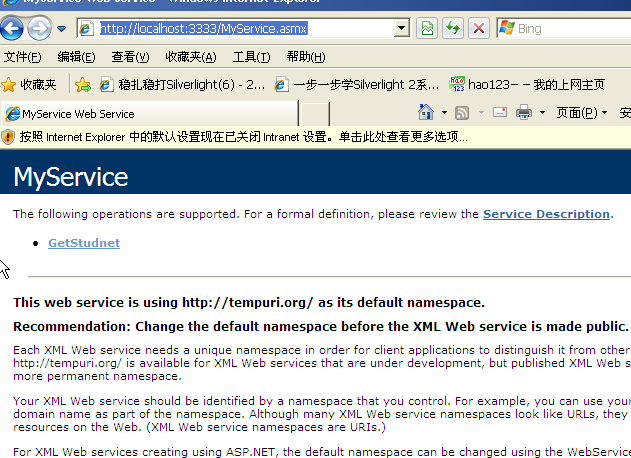The width and height of the screenshot is (631, 458).
Task: Click the information bar shield icon
Action: [x=8, y=137]
